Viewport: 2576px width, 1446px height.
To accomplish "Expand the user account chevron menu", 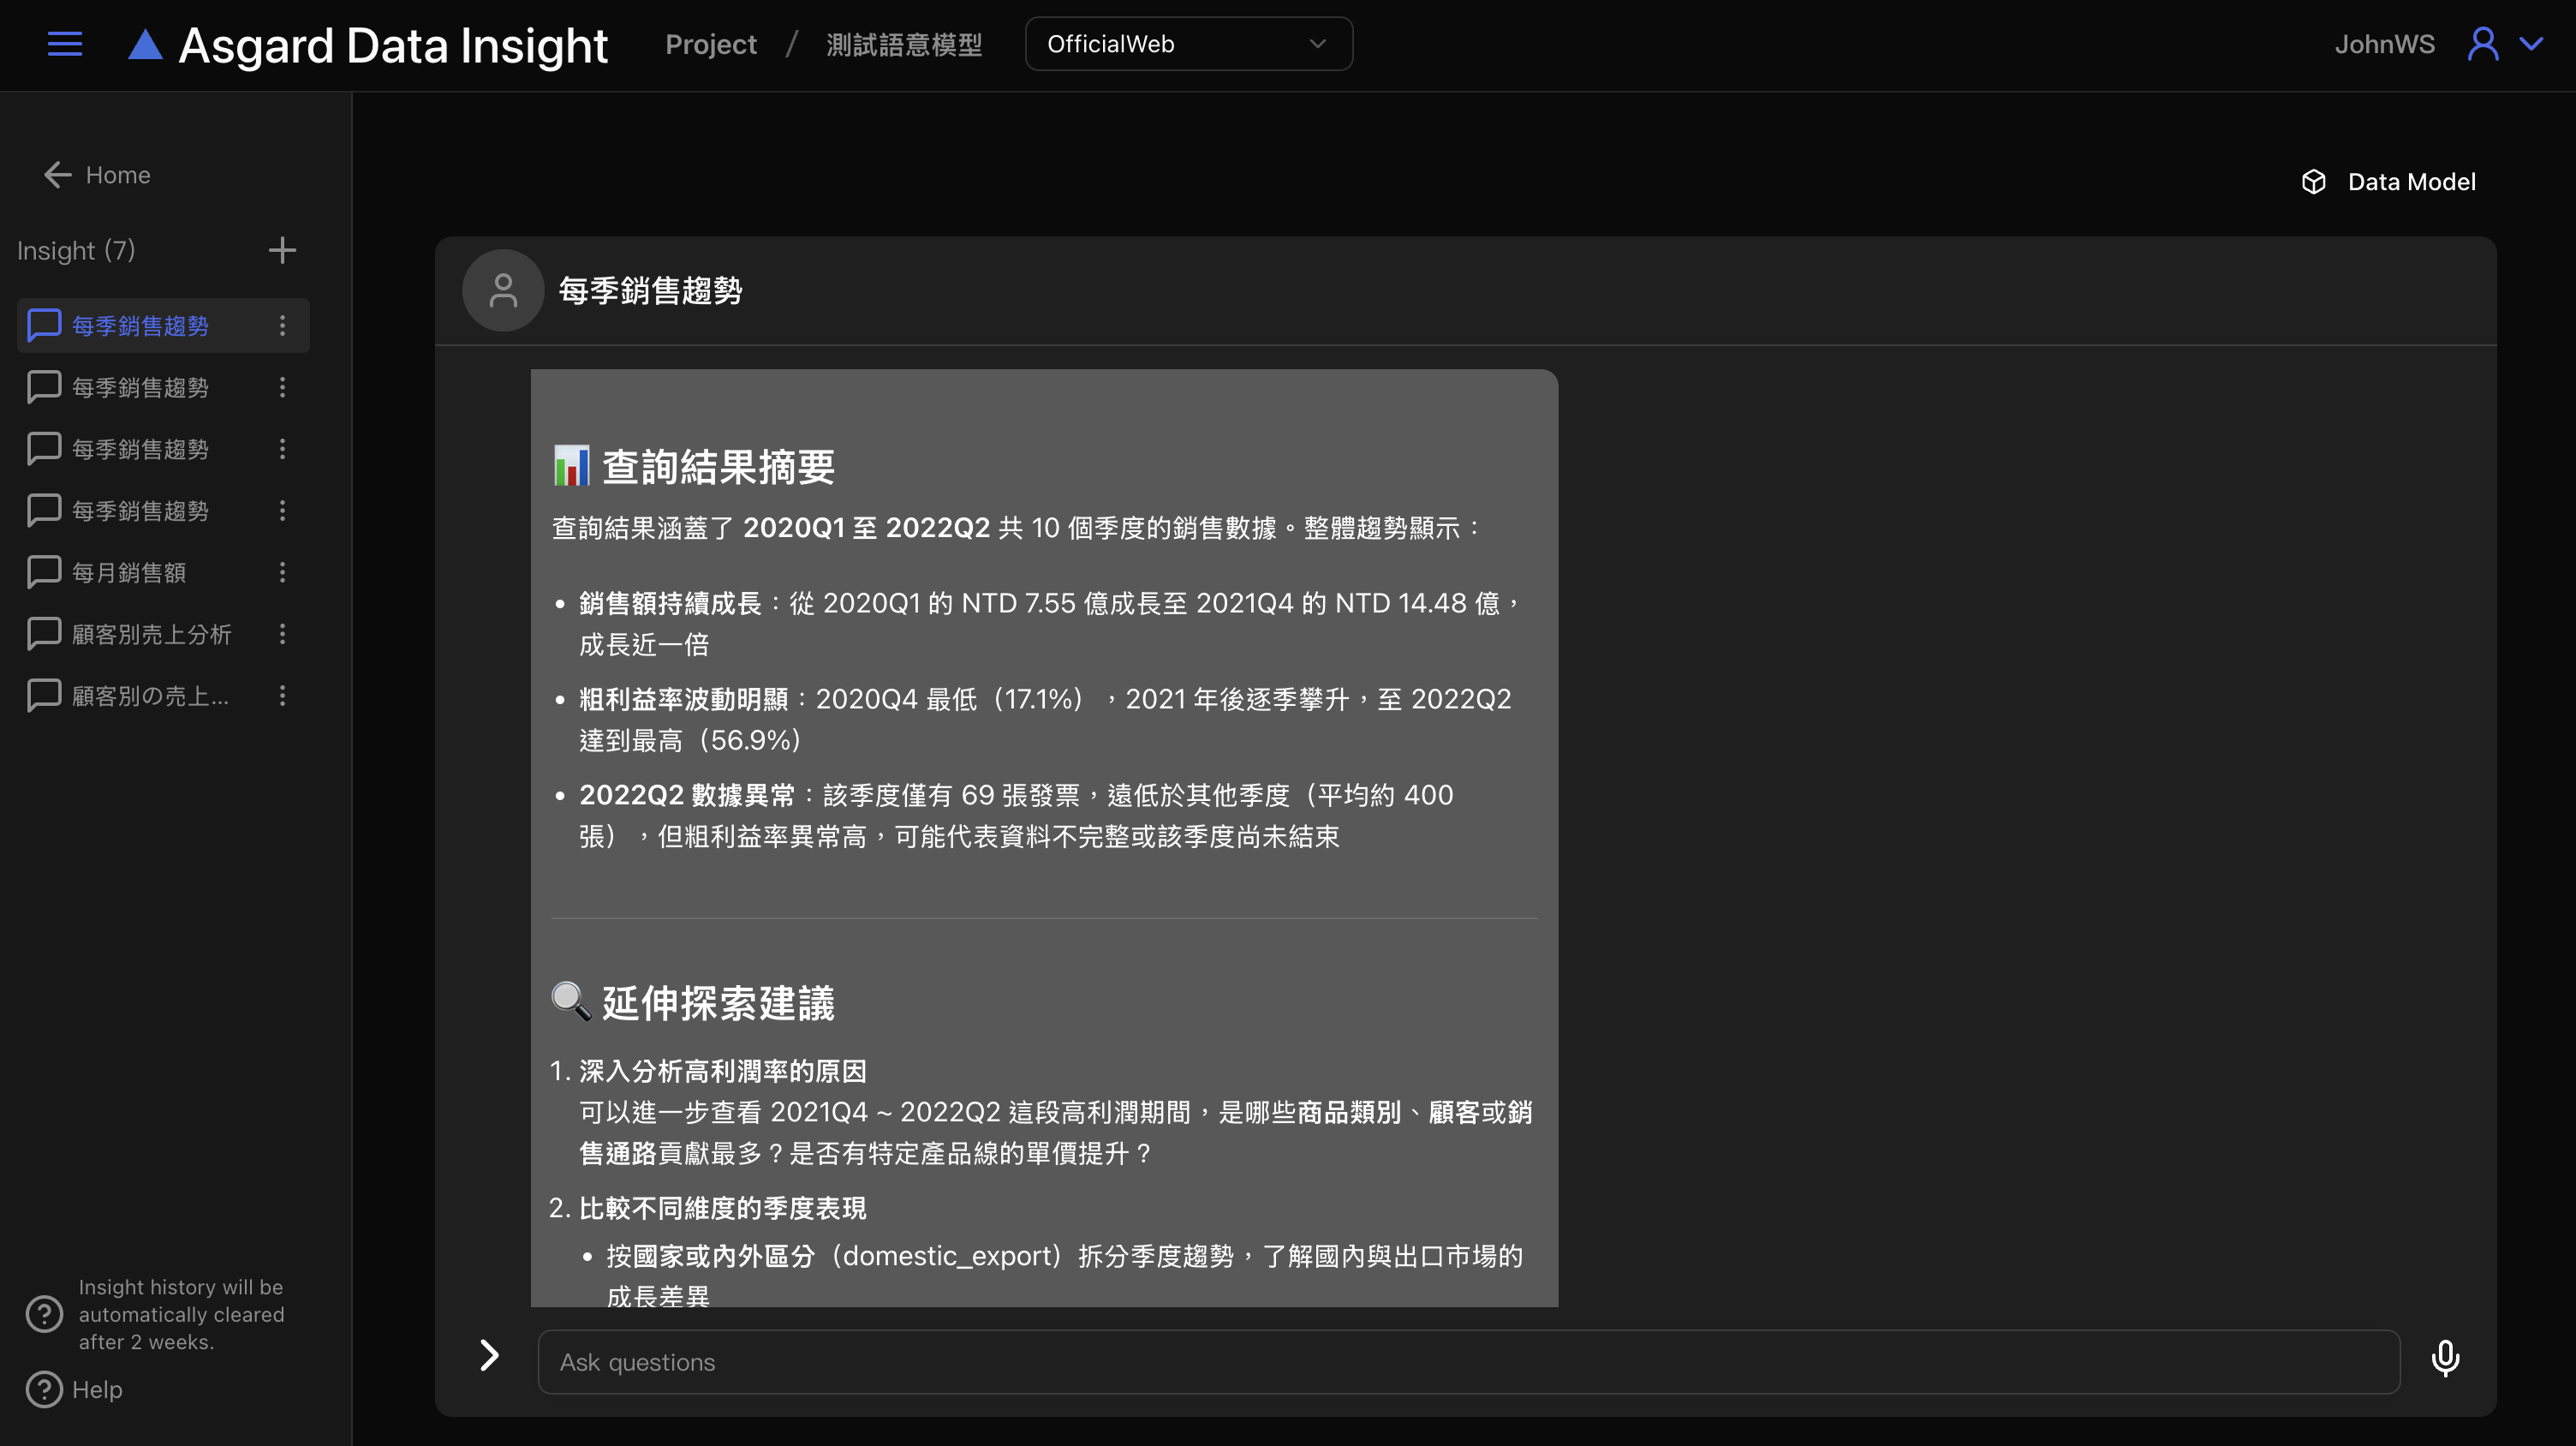I will point(2531,44).
